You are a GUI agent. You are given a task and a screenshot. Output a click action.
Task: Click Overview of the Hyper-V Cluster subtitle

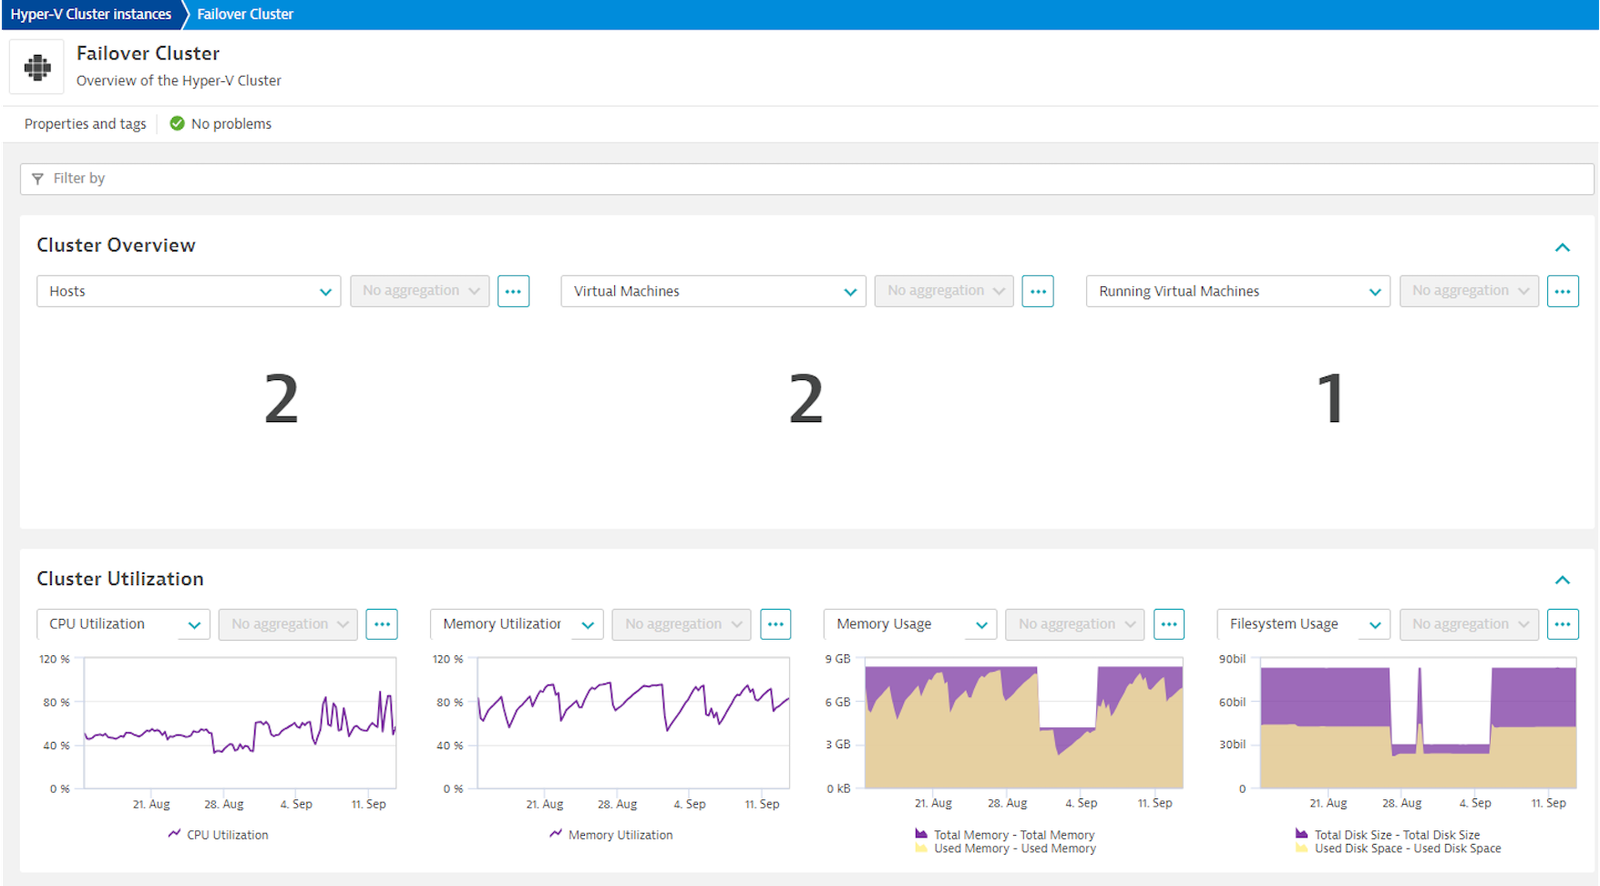click(179, 81)
